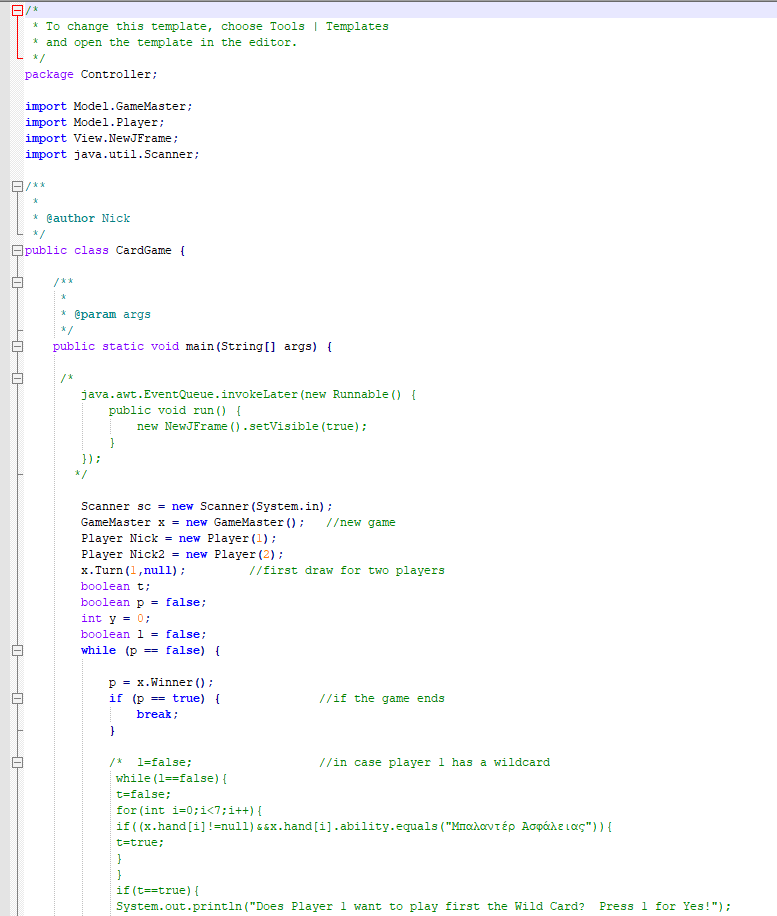
Task: Place cursor on package Controller line
Action: [91, 74]
